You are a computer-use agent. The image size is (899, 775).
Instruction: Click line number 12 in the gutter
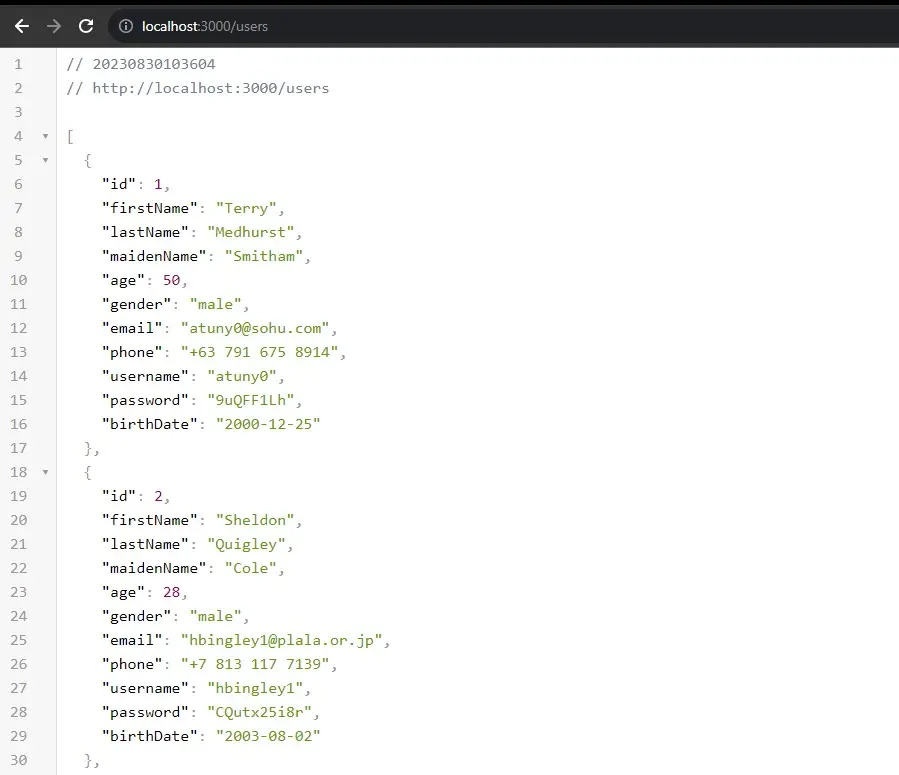tap(18, 328)
